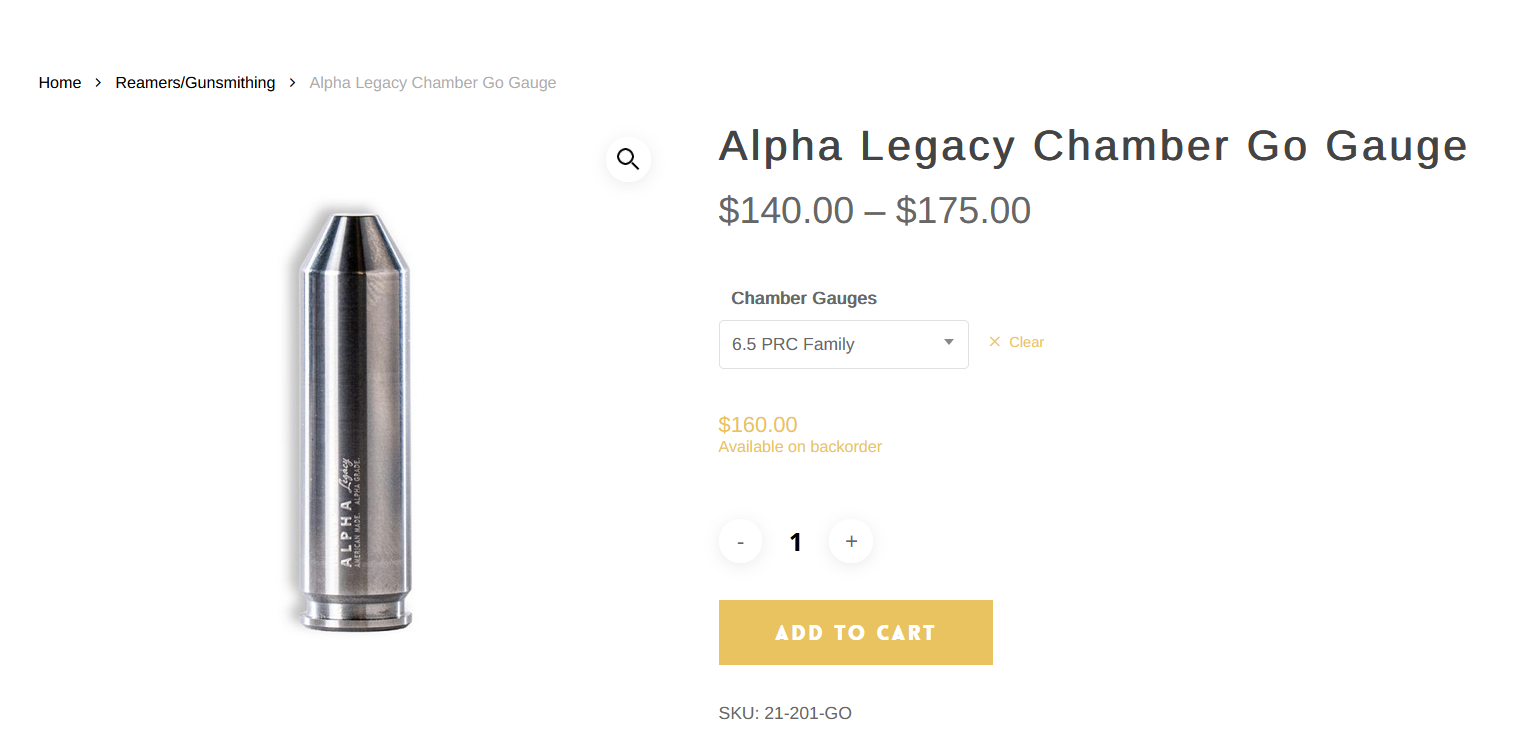Screen dimensions: 1535x729
Task: Click the arrow in the 6.5 PRC Family selector
Action: coord(949,343)
